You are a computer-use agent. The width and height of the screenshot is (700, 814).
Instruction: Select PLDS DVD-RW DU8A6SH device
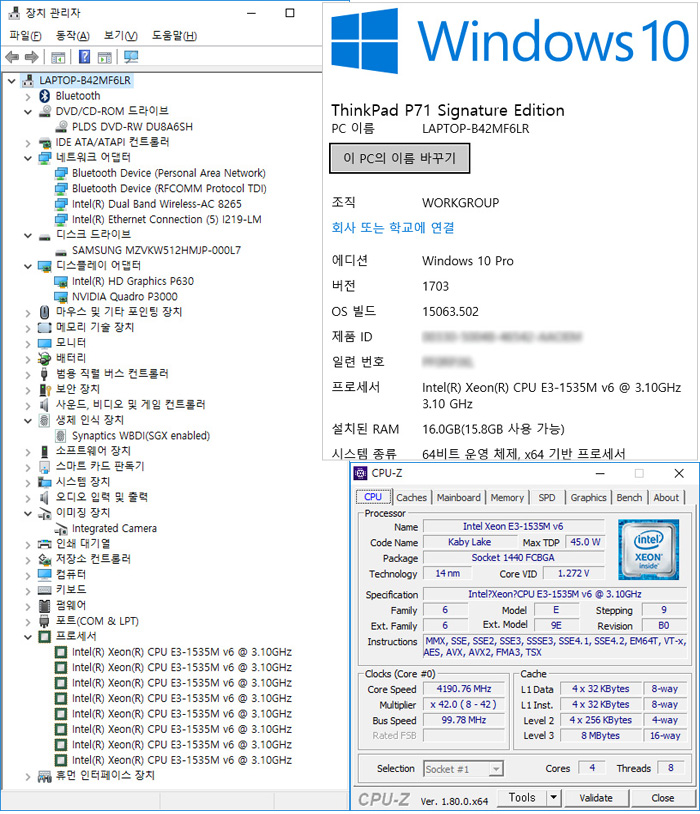pos(132,127)
